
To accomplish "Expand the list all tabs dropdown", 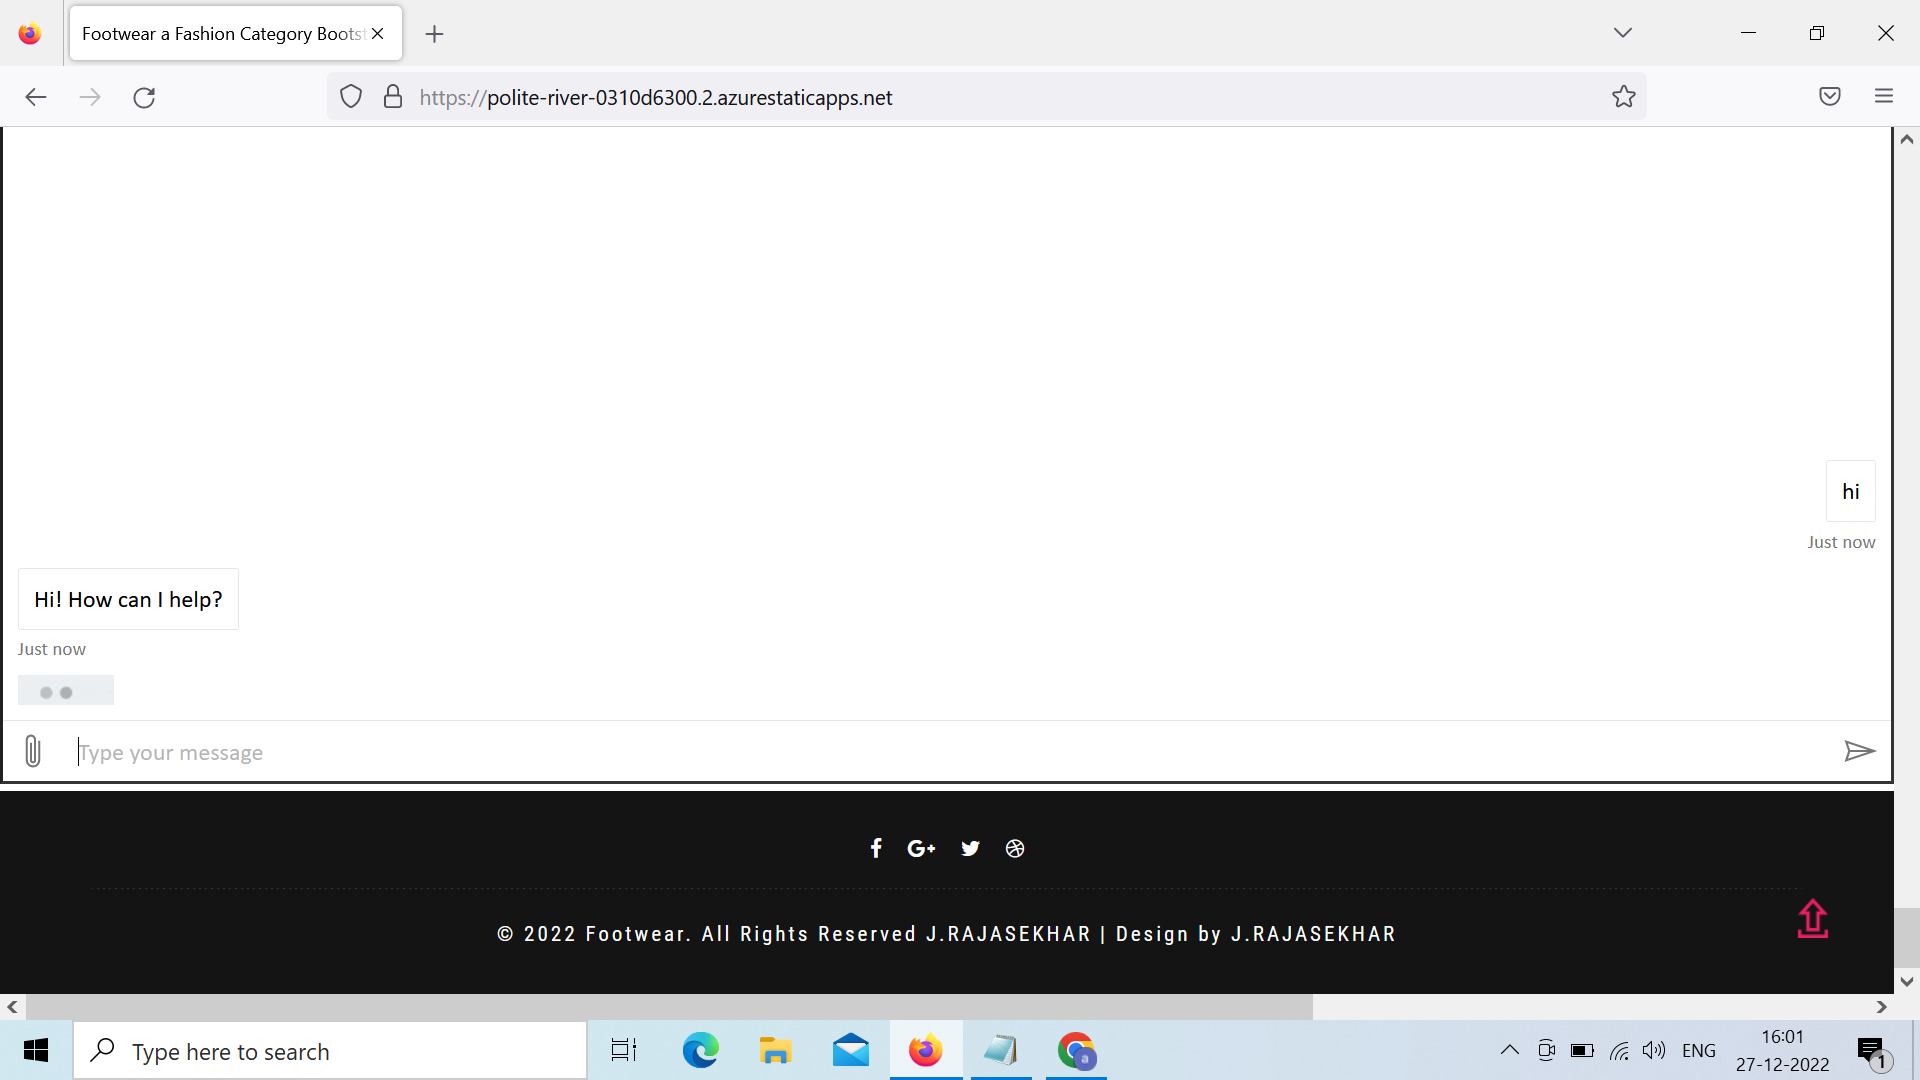I will (x=1622, y=33).
